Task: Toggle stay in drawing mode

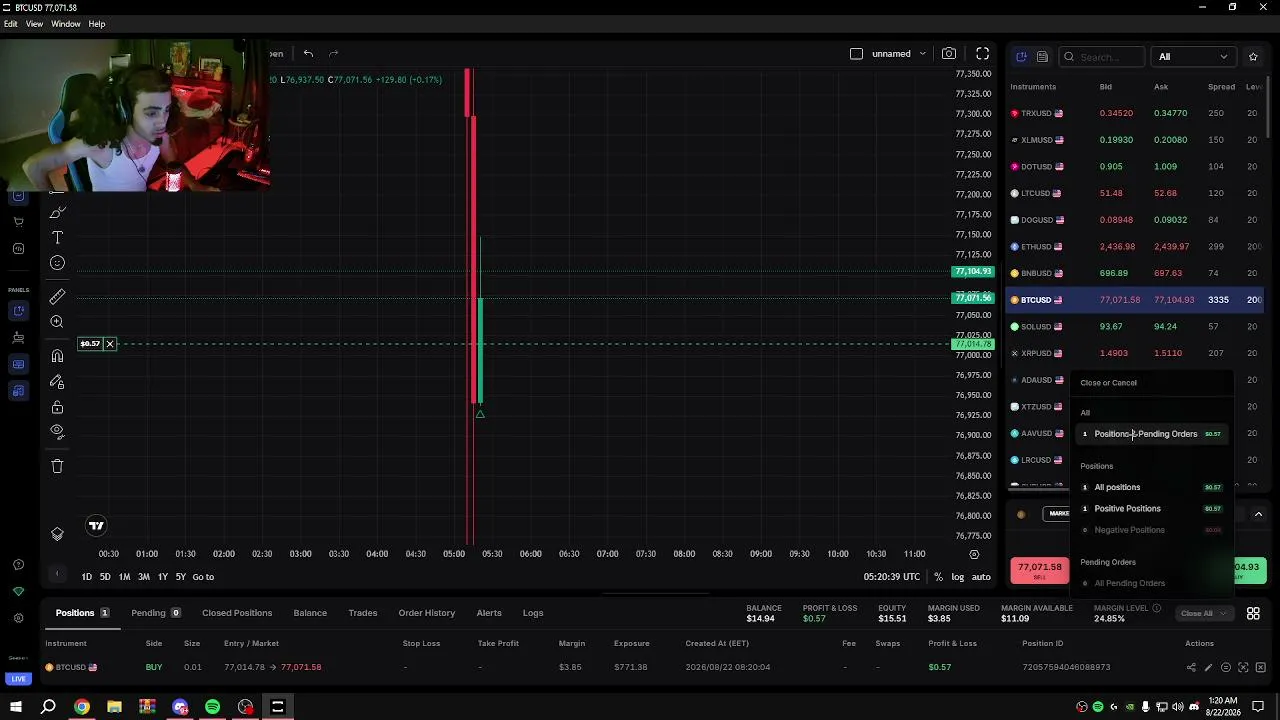Action: coord(57,382)
